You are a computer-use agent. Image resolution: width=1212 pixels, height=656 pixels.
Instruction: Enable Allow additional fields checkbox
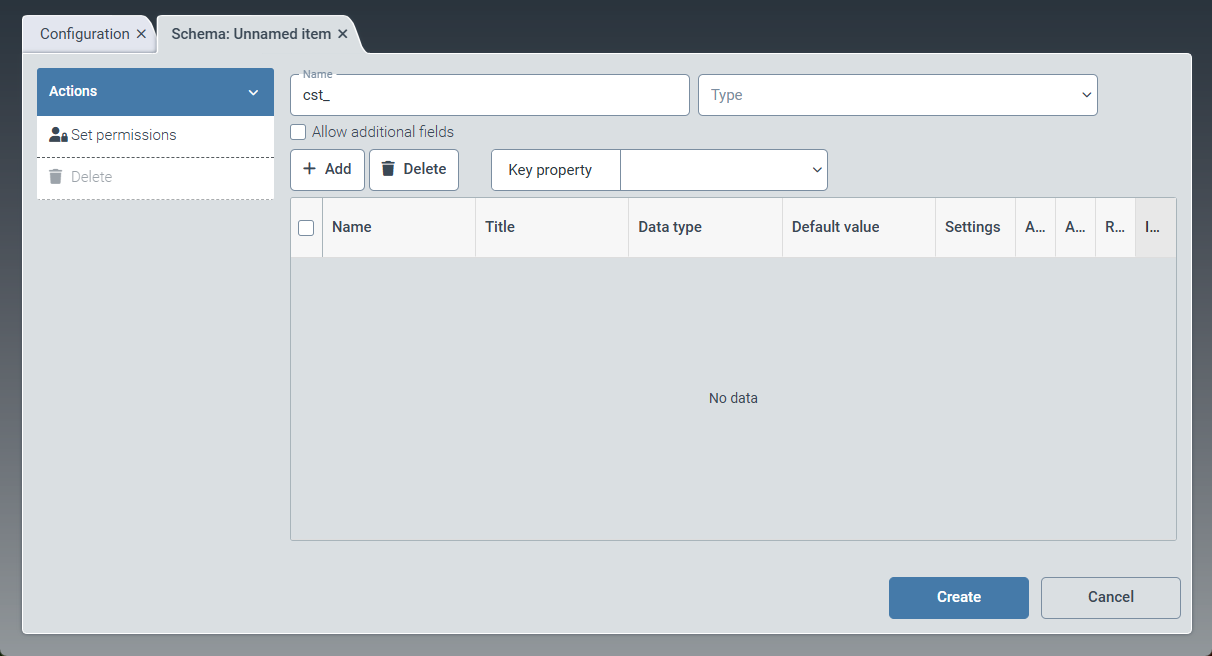(x=298, y=132)
